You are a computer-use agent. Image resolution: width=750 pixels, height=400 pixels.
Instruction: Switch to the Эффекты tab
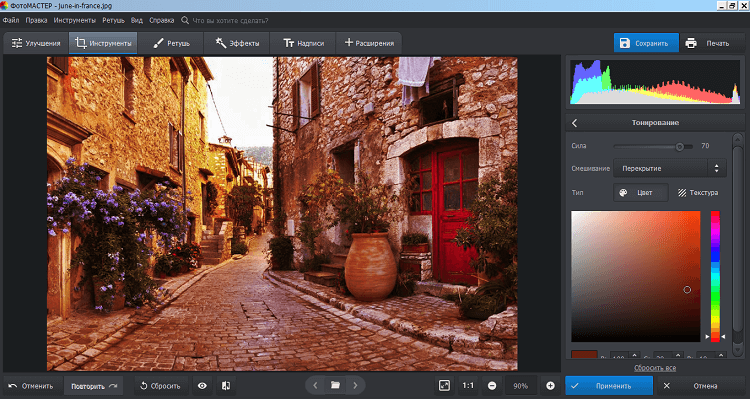coord(237,43)
